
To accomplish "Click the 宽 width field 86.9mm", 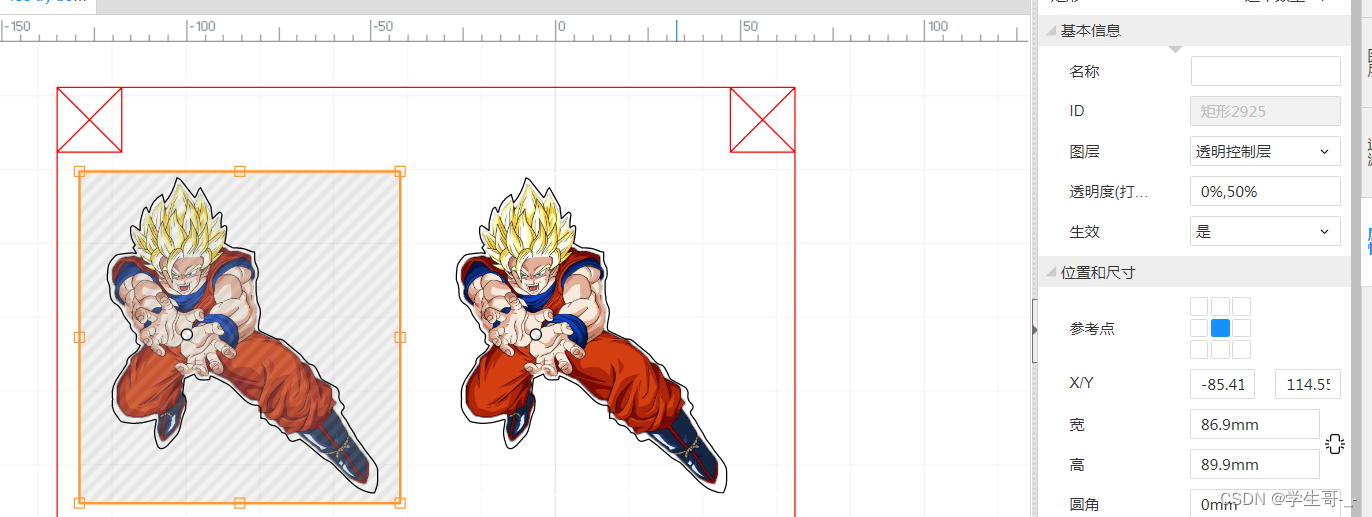I will [1255, 424].
